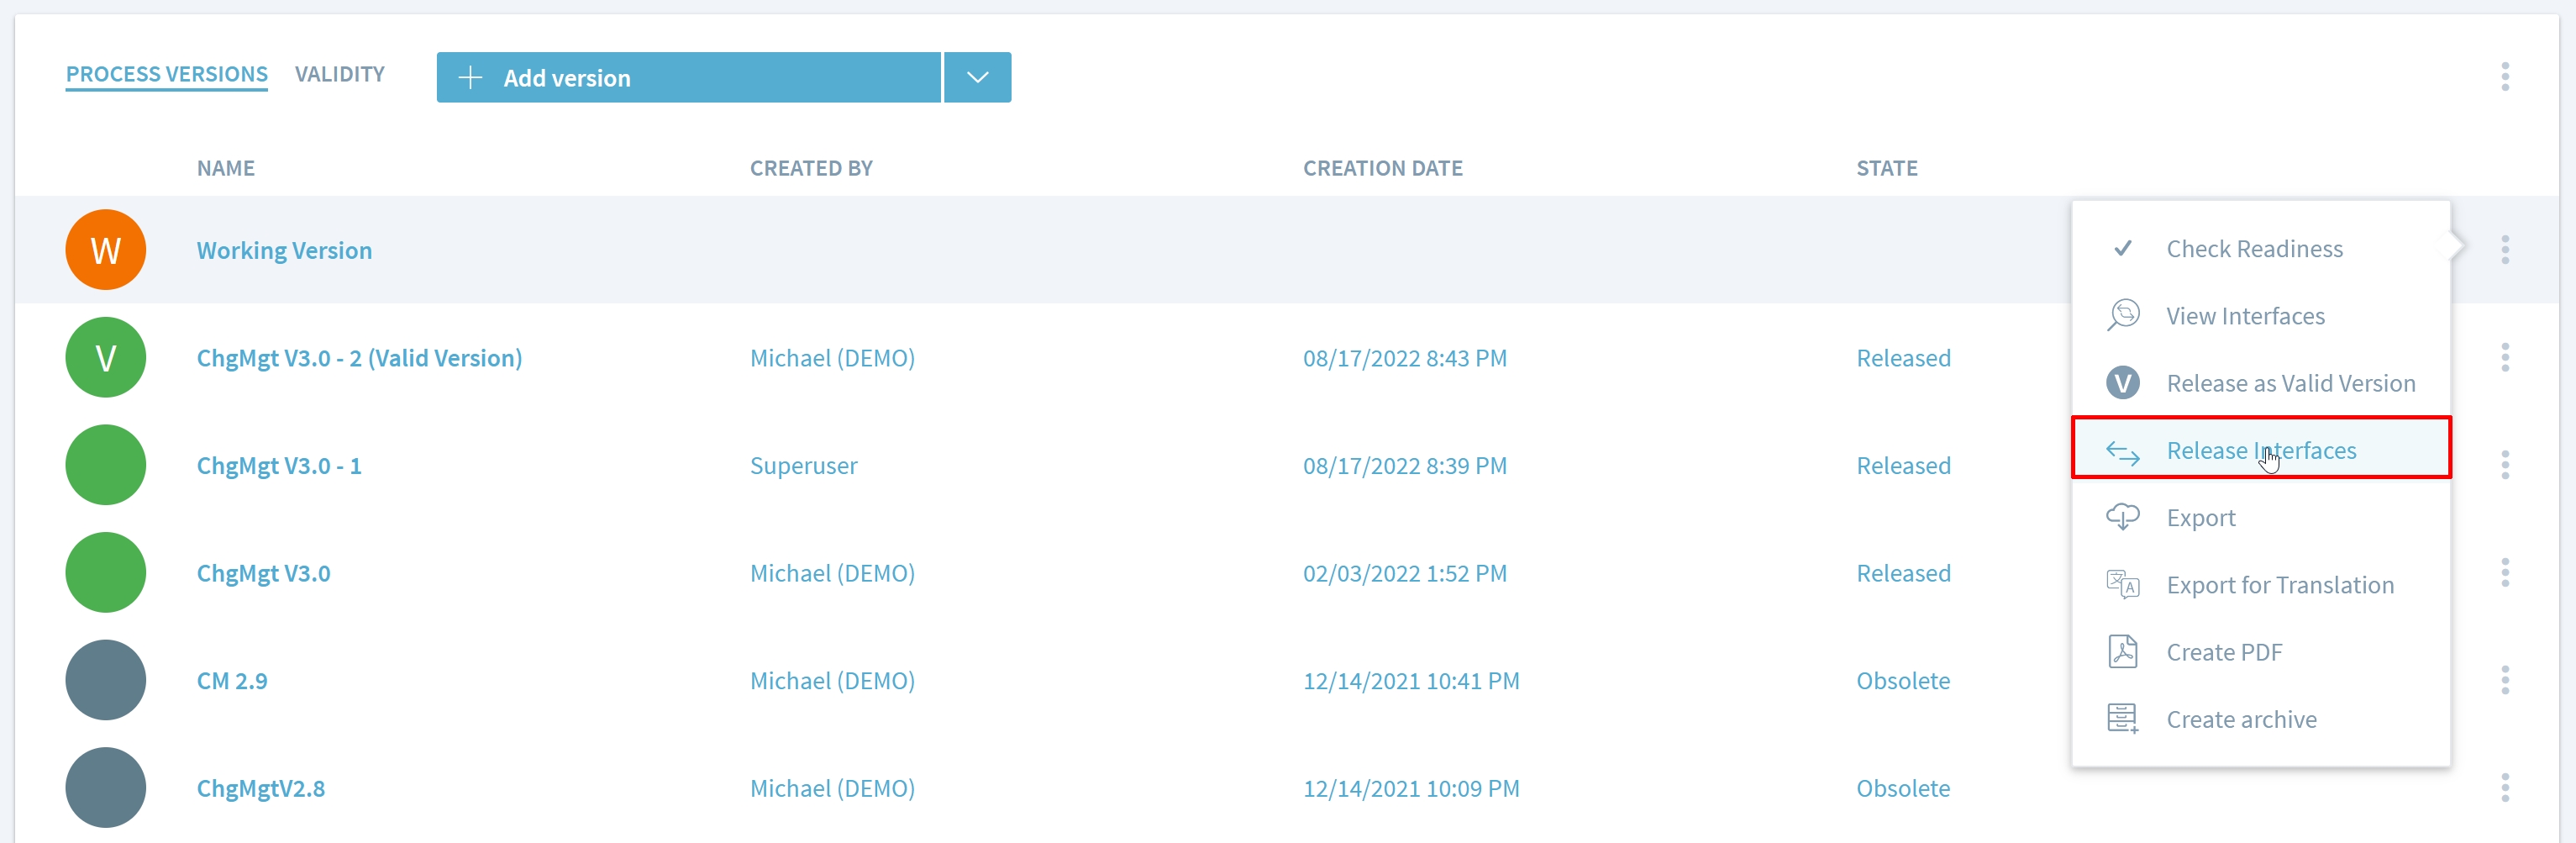Click the View Interfaces magnifier icon
Screen dimensions: 2576x843
pyautogui.click(x=2122, y=316)
